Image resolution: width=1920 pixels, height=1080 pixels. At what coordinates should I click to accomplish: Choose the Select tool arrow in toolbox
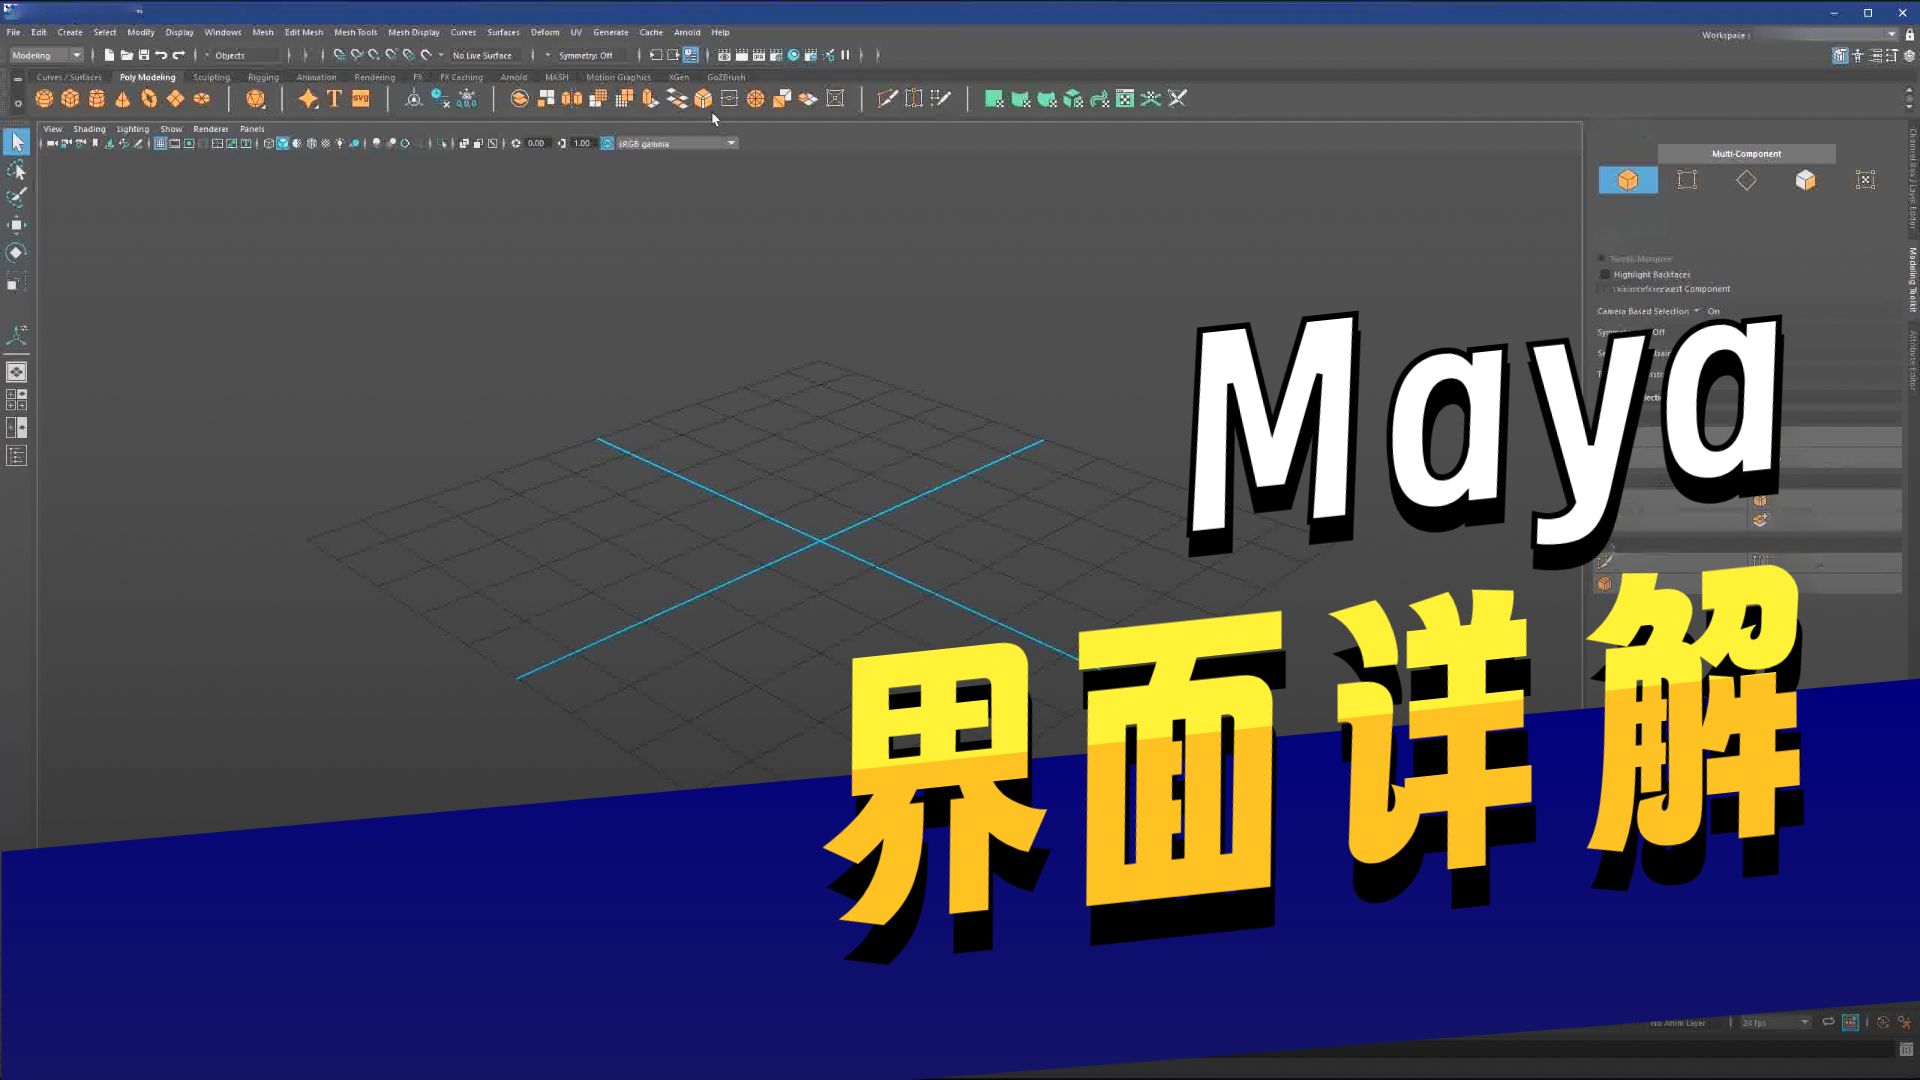(x=17, y=142)
